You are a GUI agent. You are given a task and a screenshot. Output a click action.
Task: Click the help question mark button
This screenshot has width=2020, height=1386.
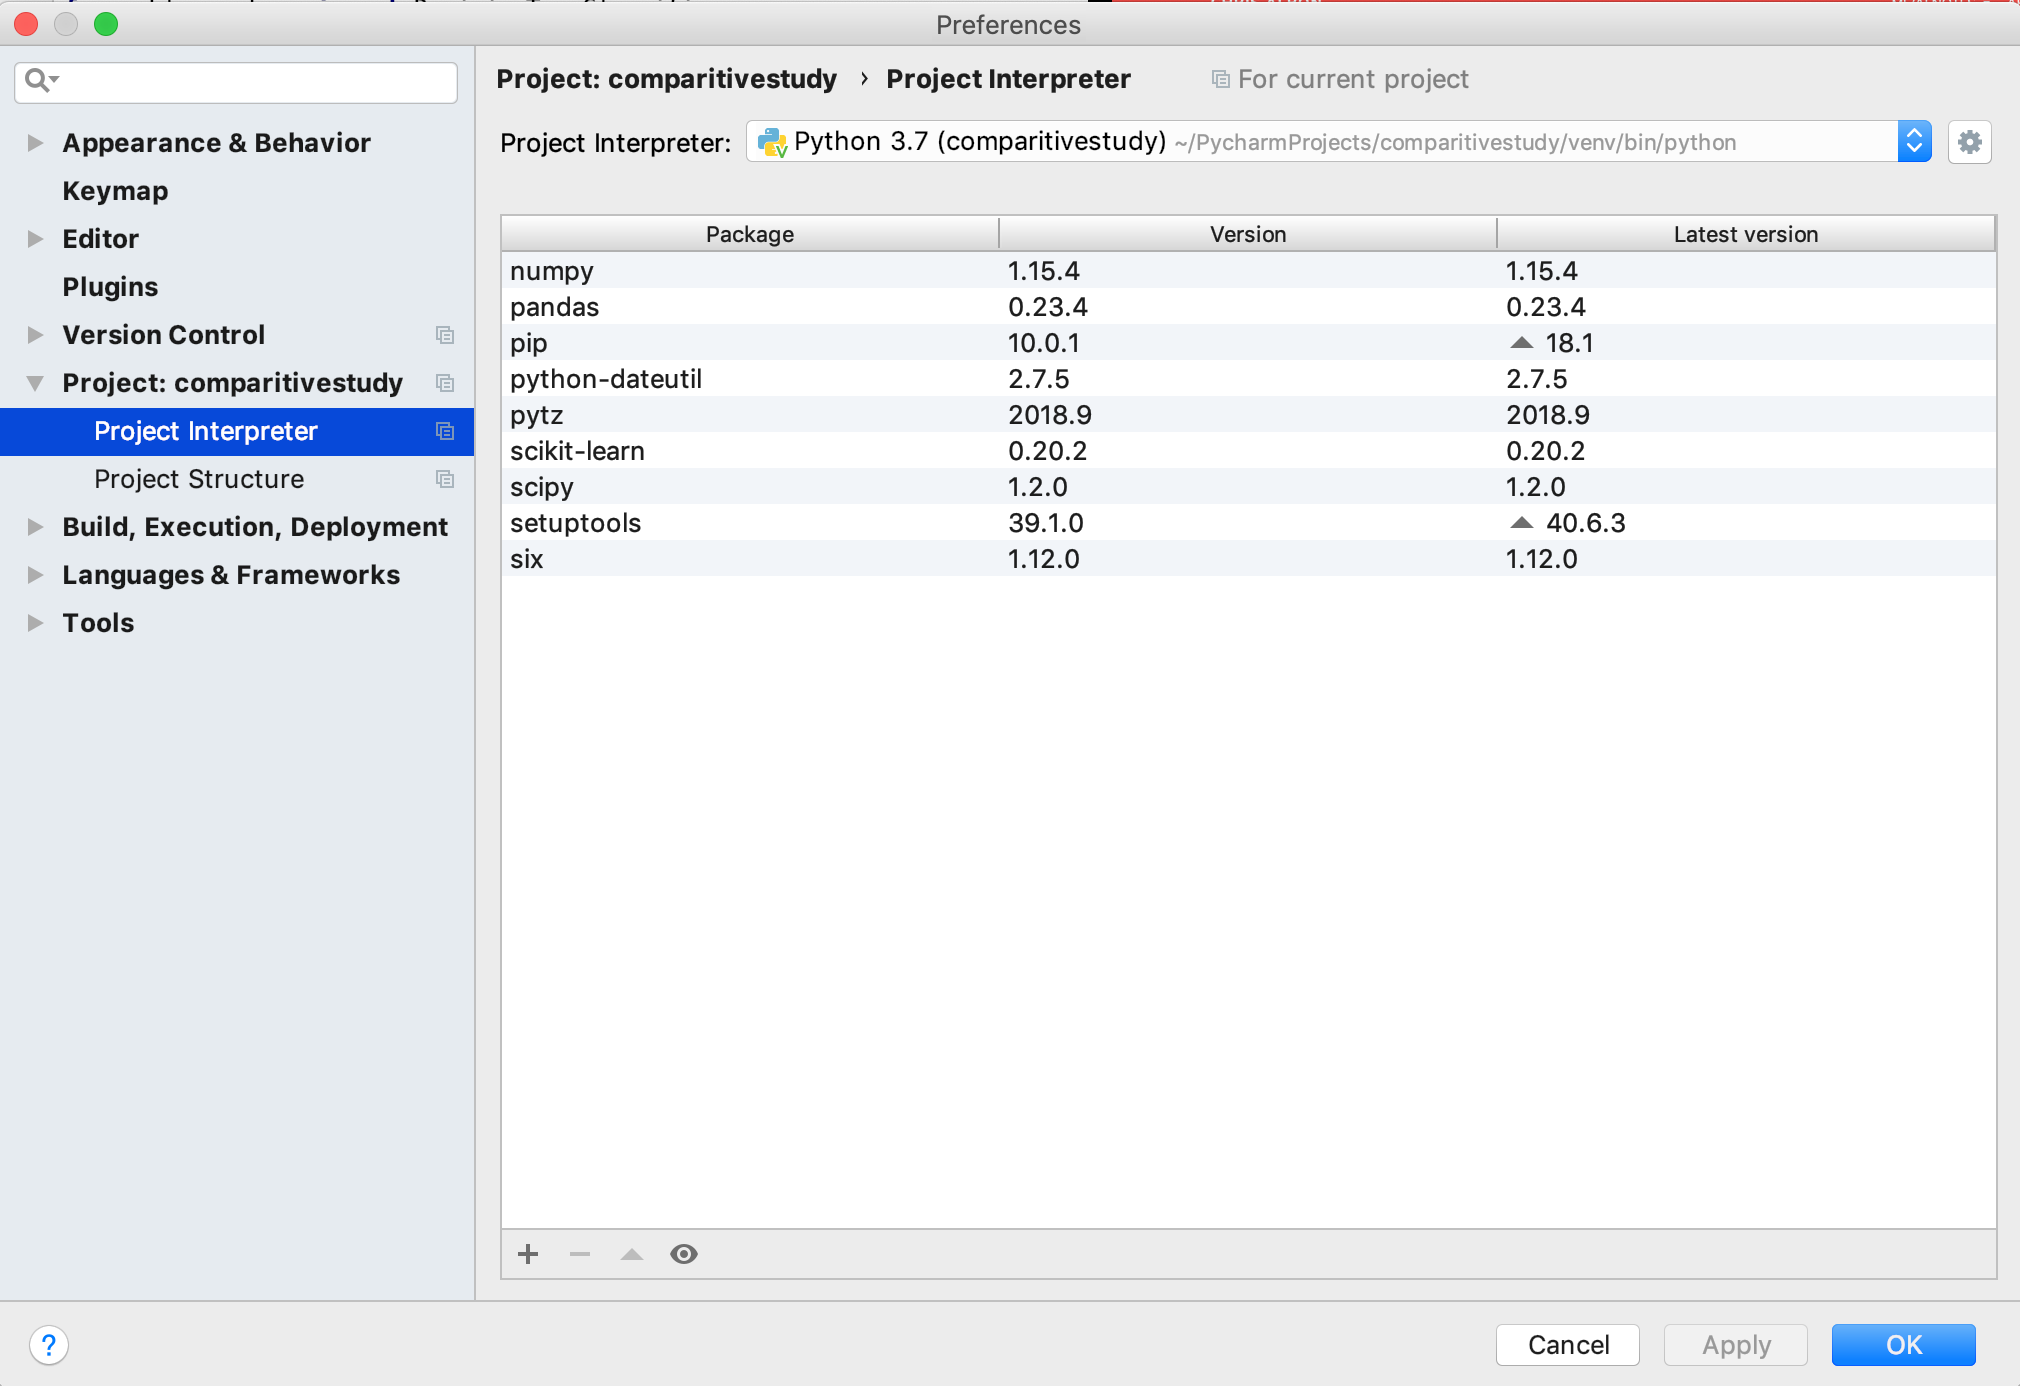point(49,1345)
